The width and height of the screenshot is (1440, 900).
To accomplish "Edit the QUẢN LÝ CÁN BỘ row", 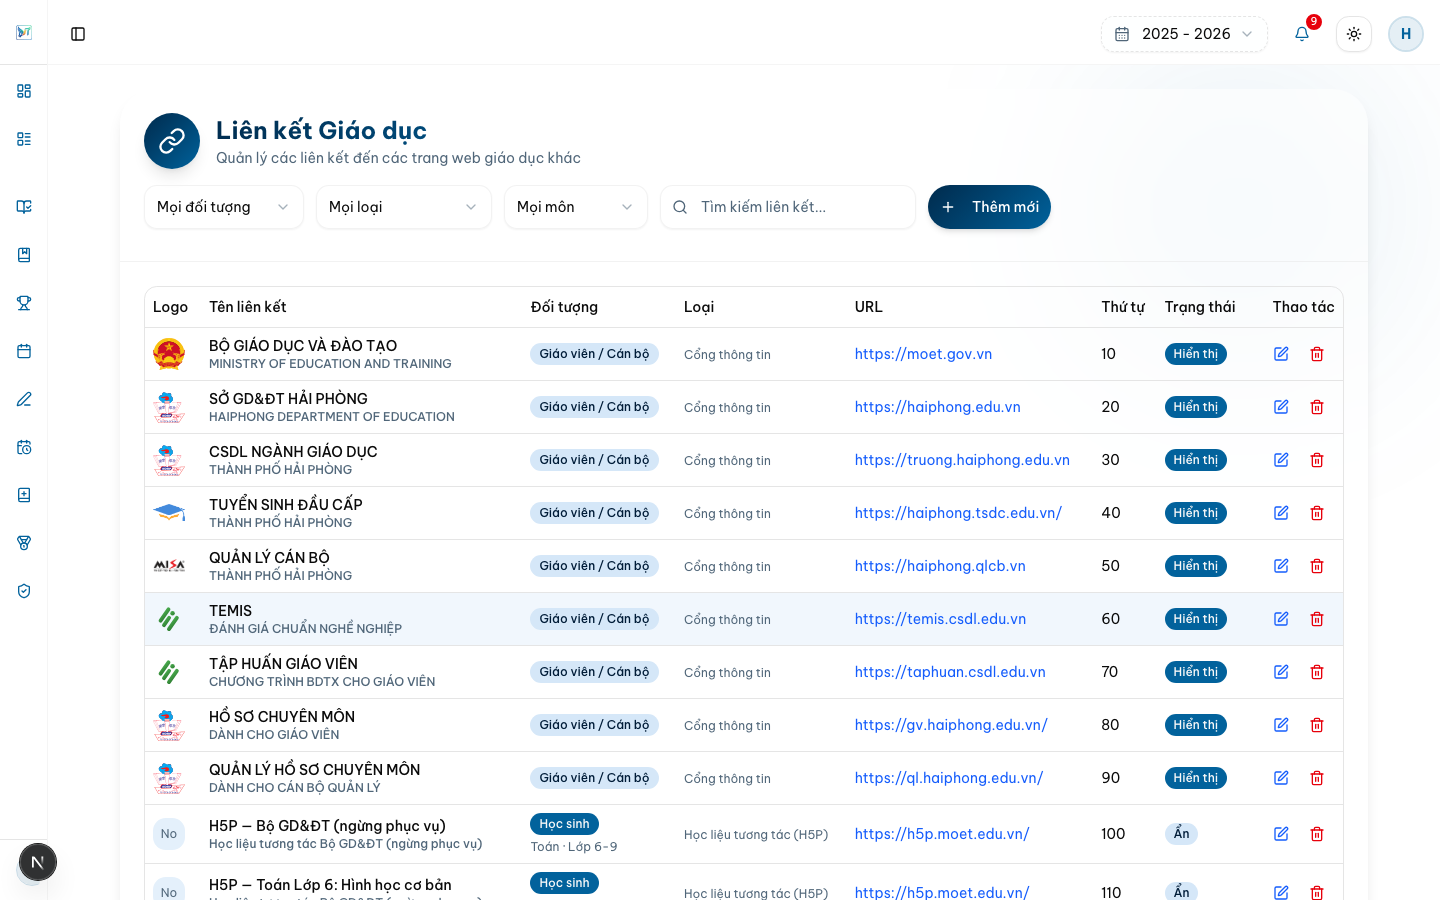I will [x=1281, y=566].
